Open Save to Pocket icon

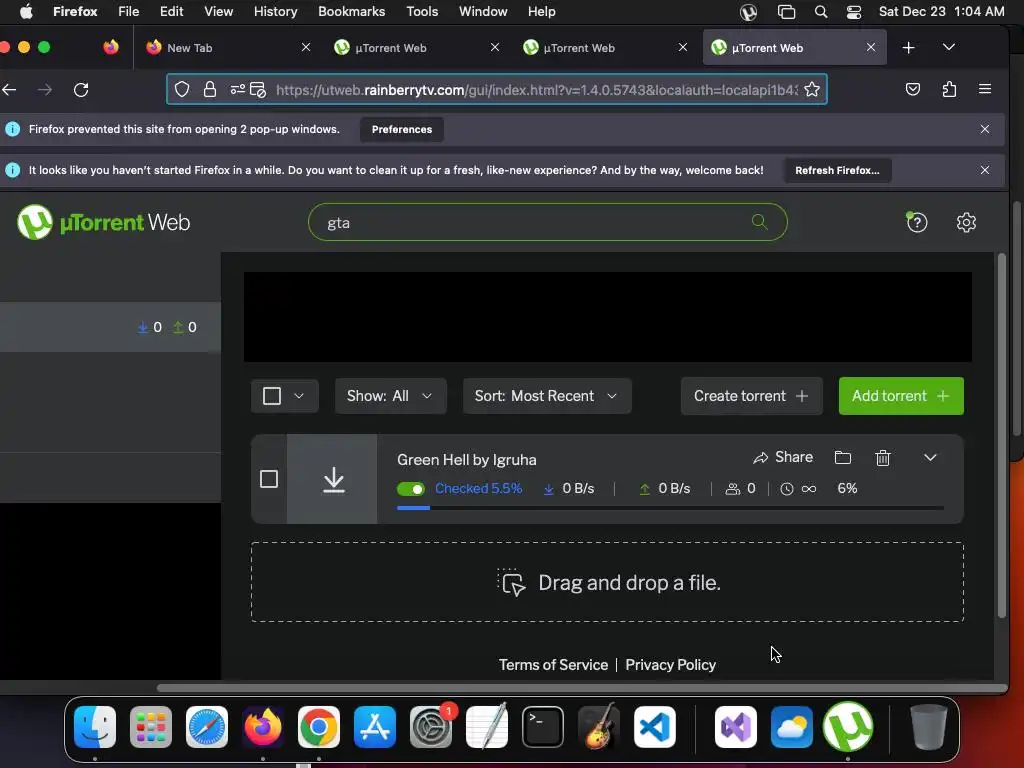click(x=913, y=89)
